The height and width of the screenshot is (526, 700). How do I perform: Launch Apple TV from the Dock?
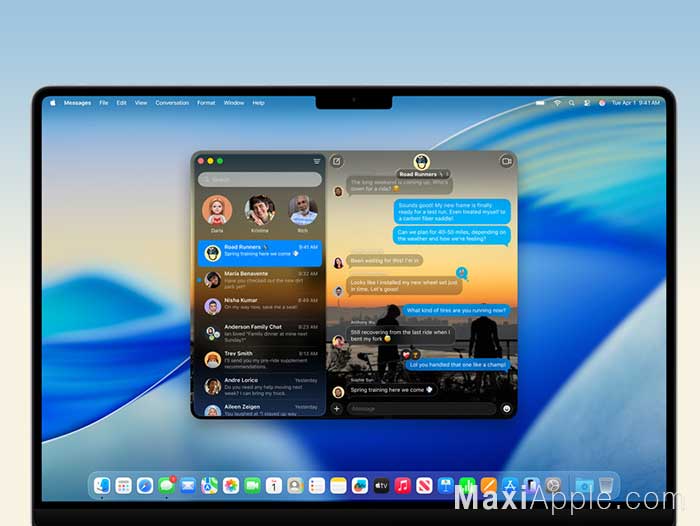(381, 485)
